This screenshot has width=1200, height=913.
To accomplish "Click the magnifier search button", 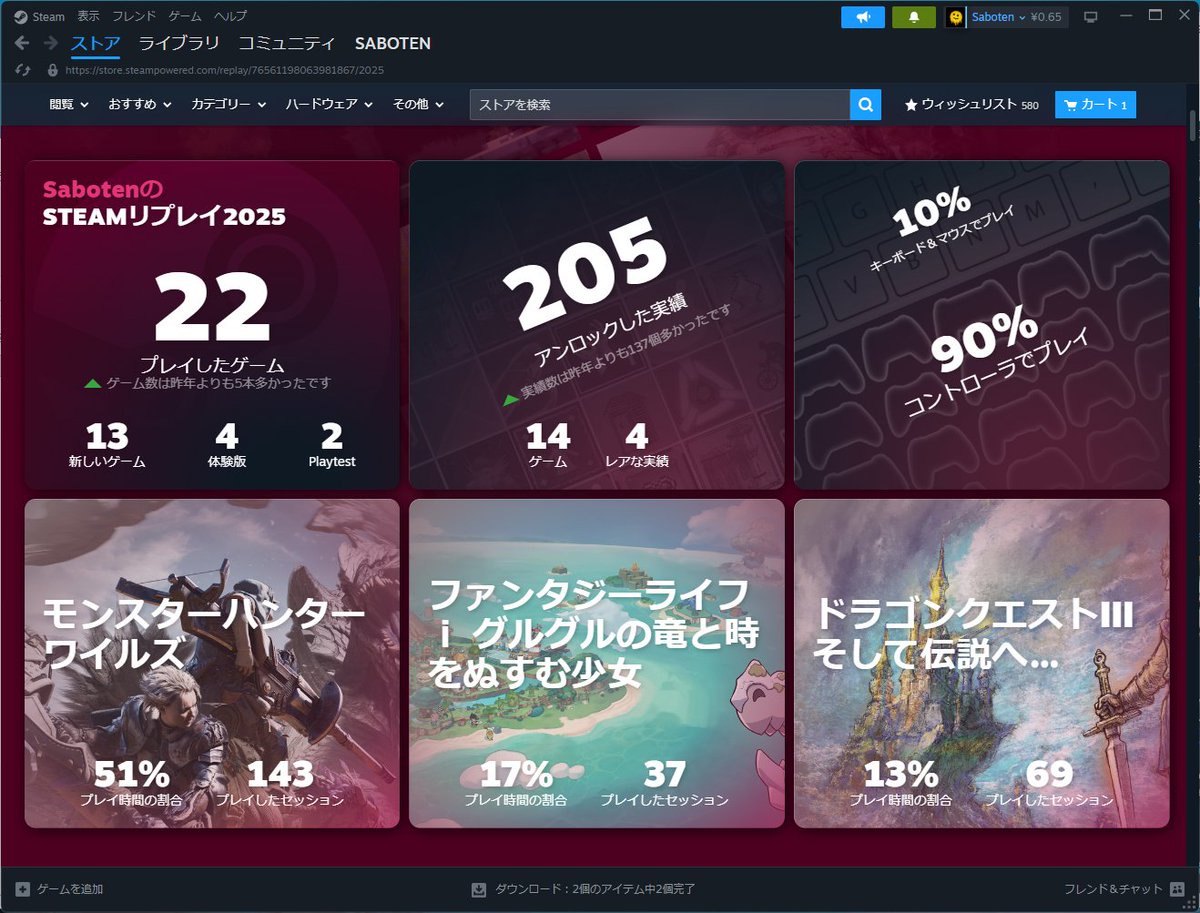I will click(865, 104).
